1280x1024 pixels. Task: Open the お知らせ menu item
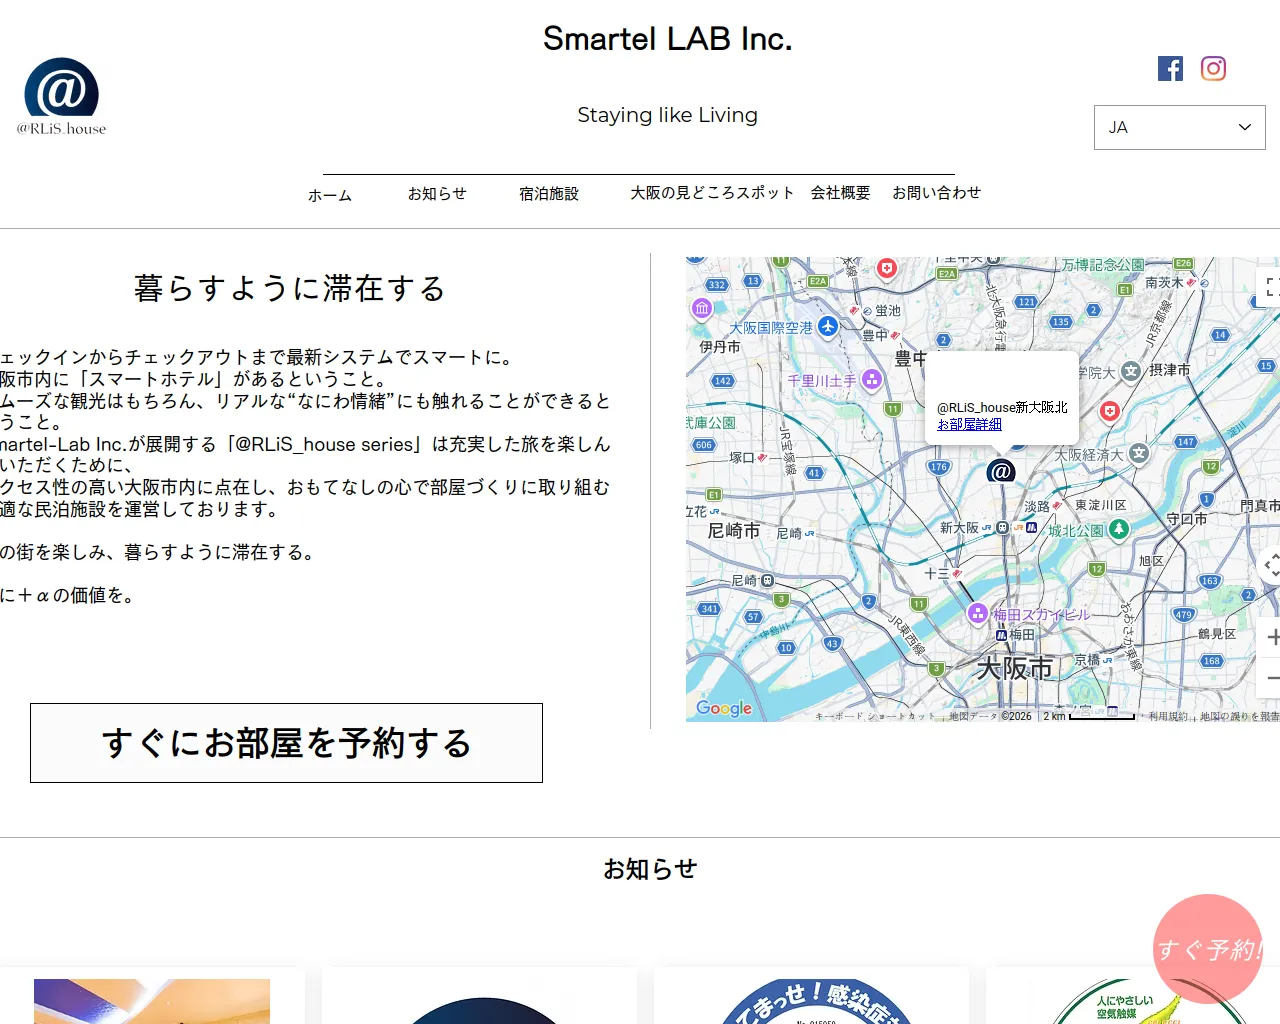click(x=437, y=194)
